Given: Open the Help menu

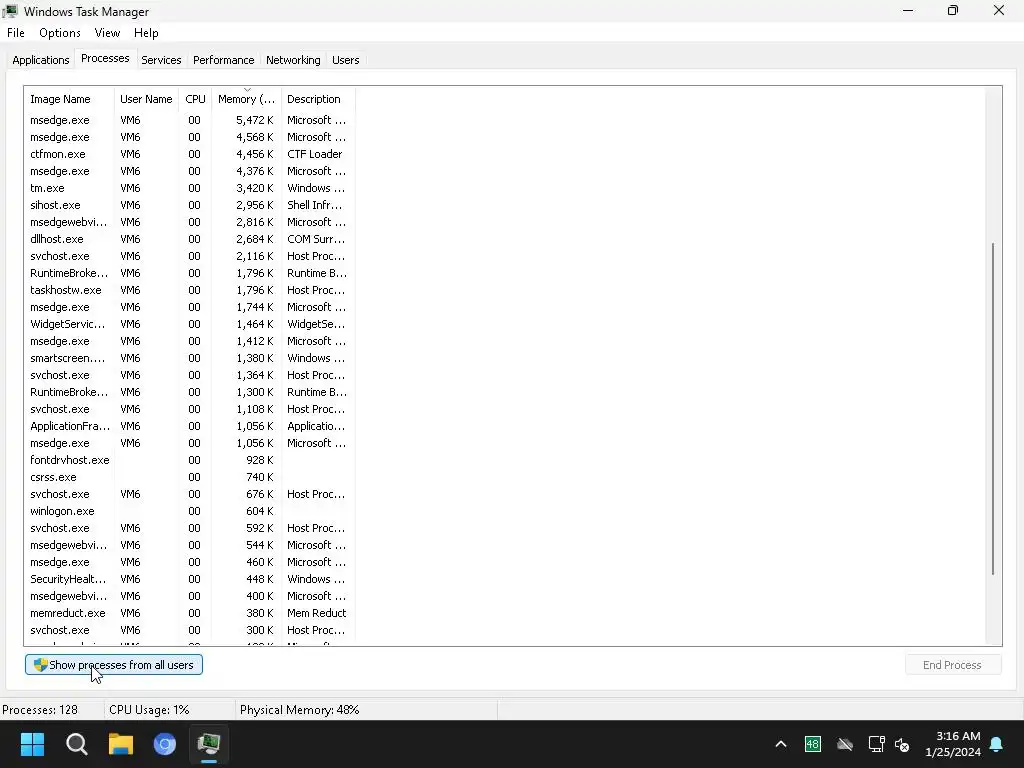Looking at the screenshot, I should [146, 33].
